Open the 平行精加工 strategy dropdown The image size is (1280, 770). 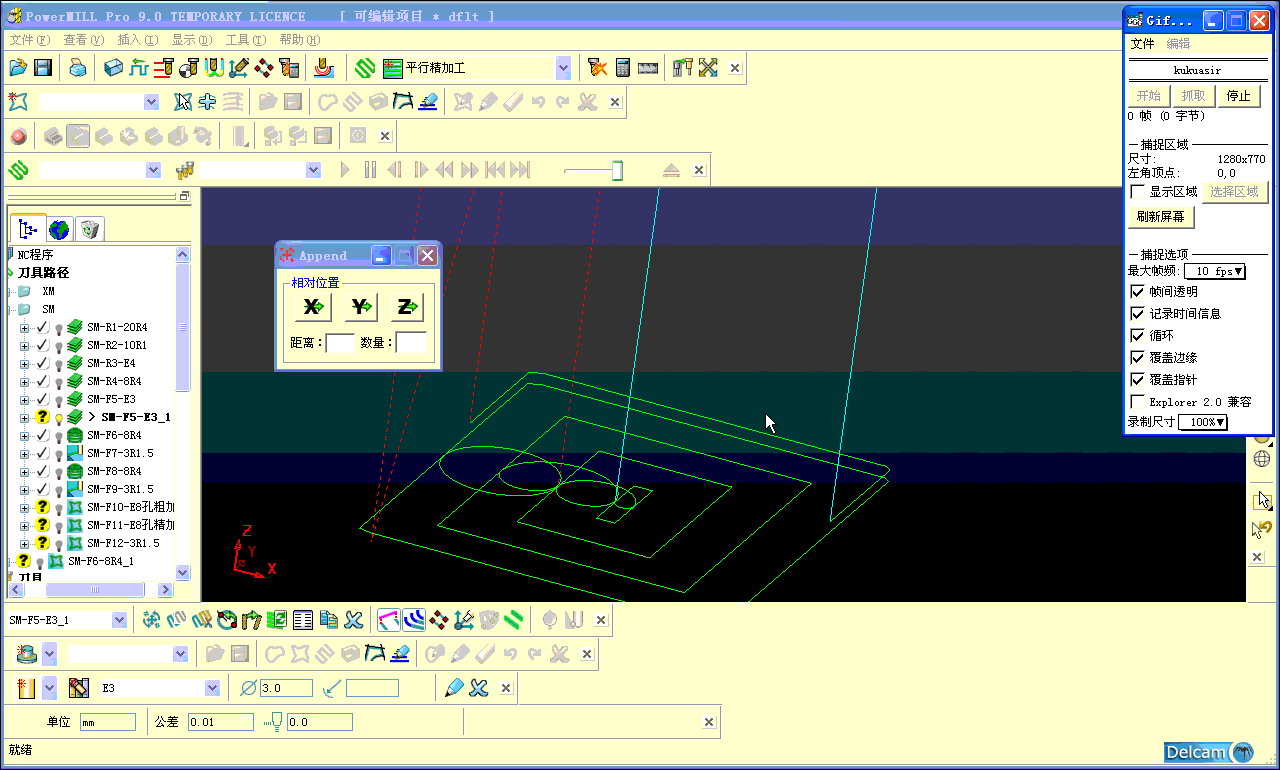563,68
